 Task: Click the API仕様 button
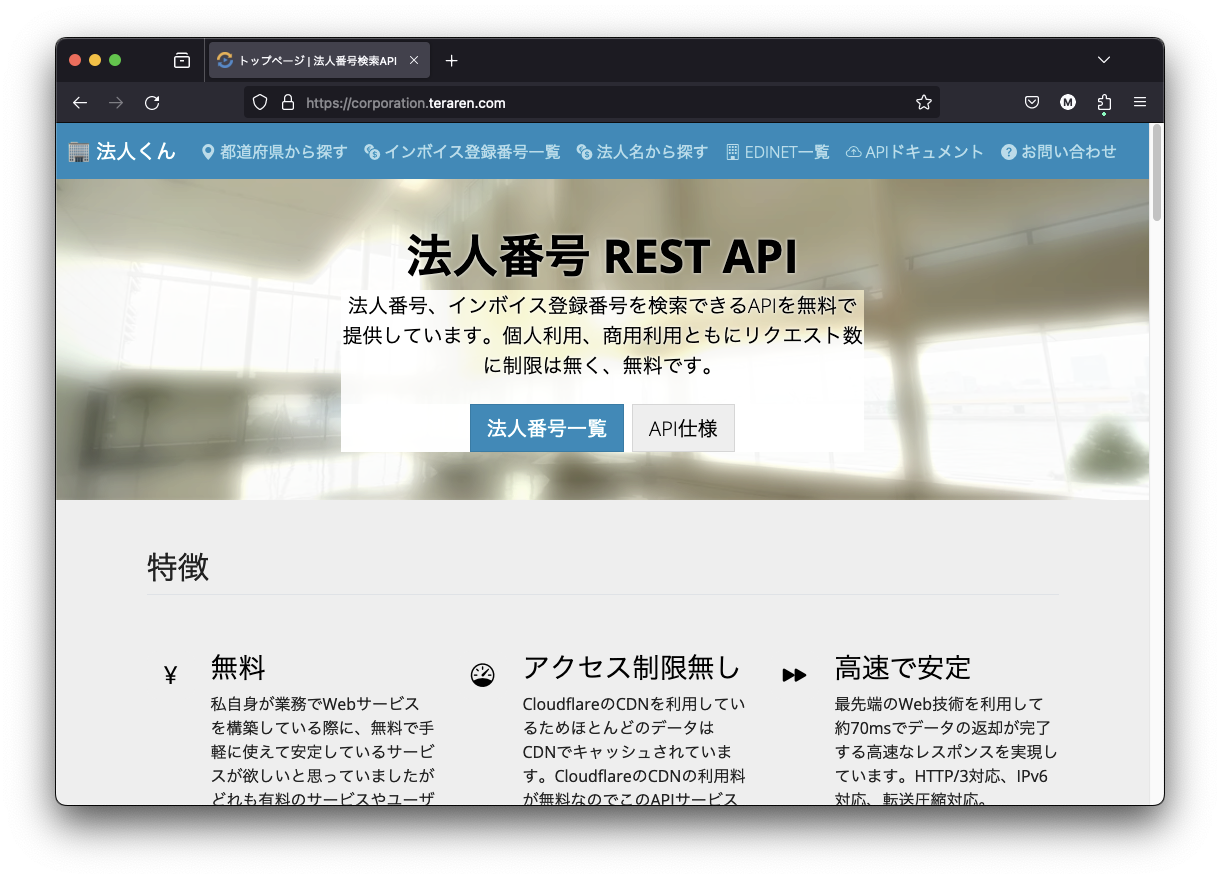(x=683, y=428)
